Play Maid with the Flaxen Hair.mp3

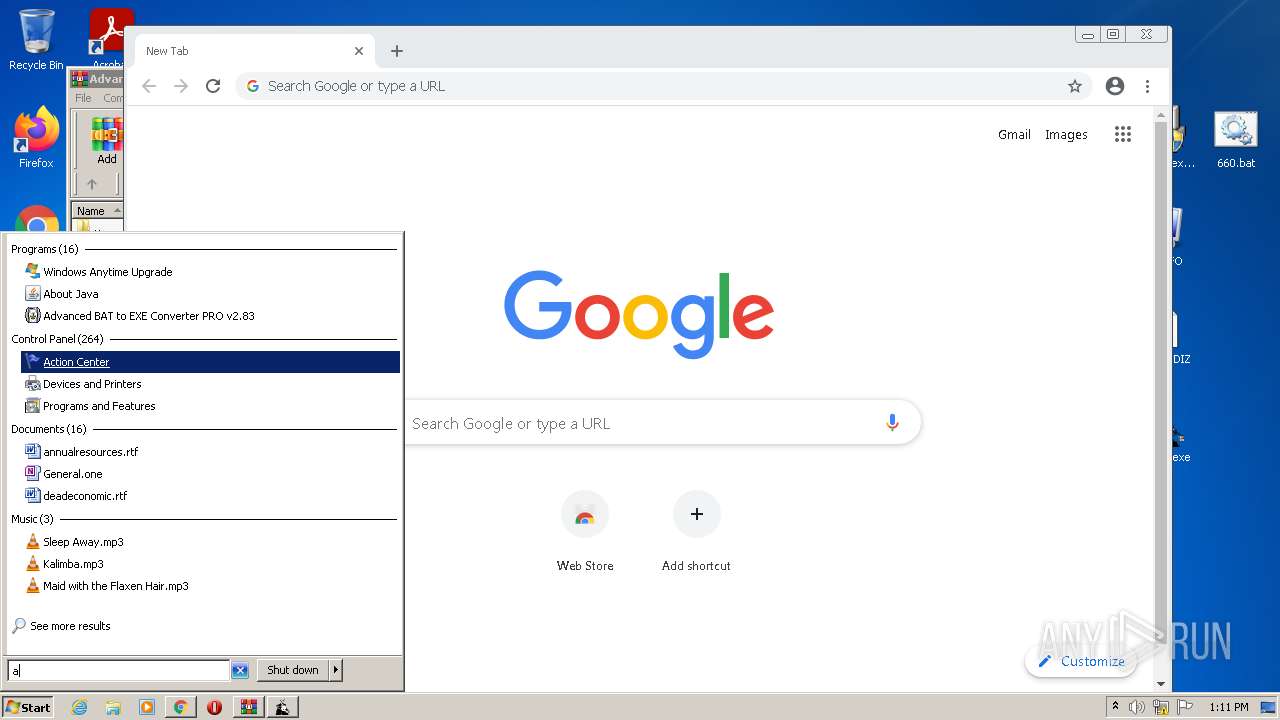tap(115, 586)
